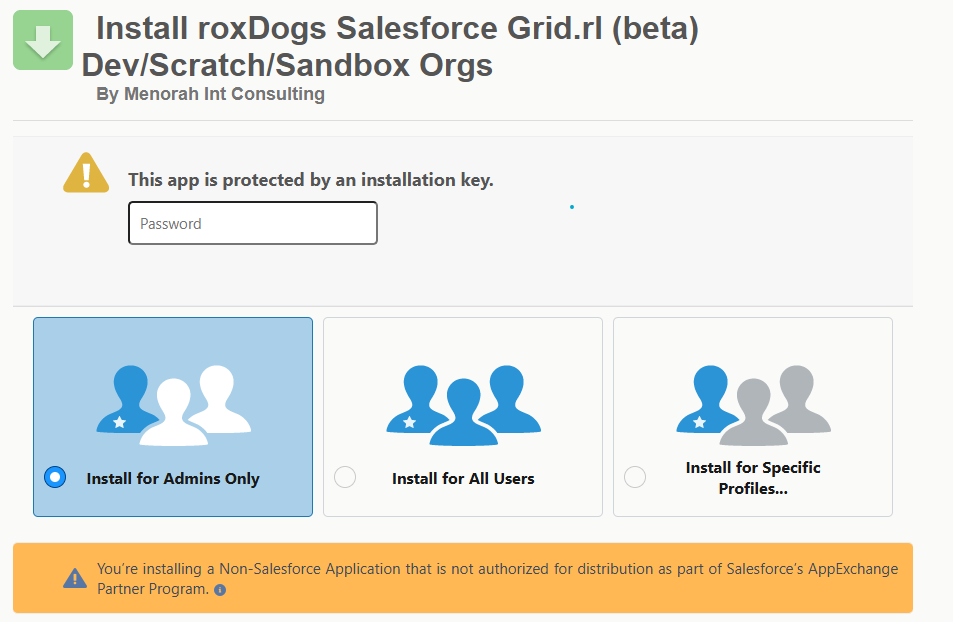Click the "Install for Admins Only" label

click(x=173, y=479)
